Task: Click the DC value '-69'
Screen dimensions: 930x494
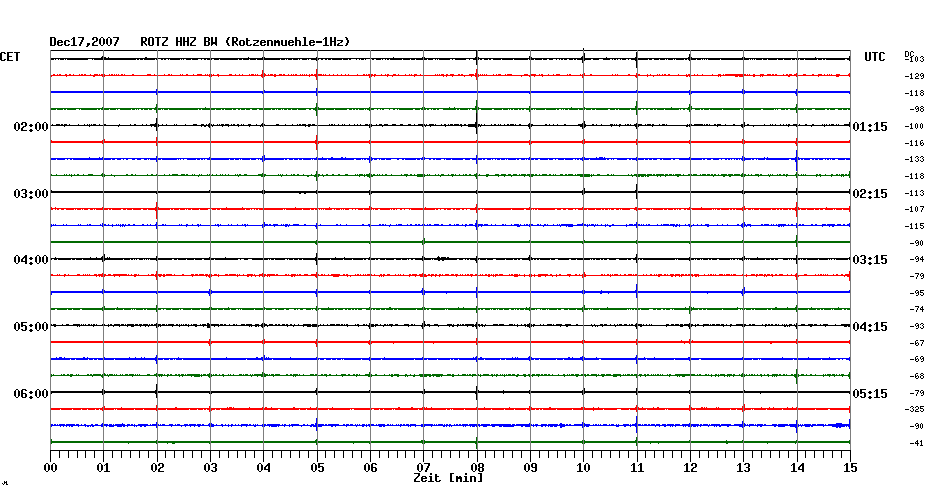Action: coord(916,360)
